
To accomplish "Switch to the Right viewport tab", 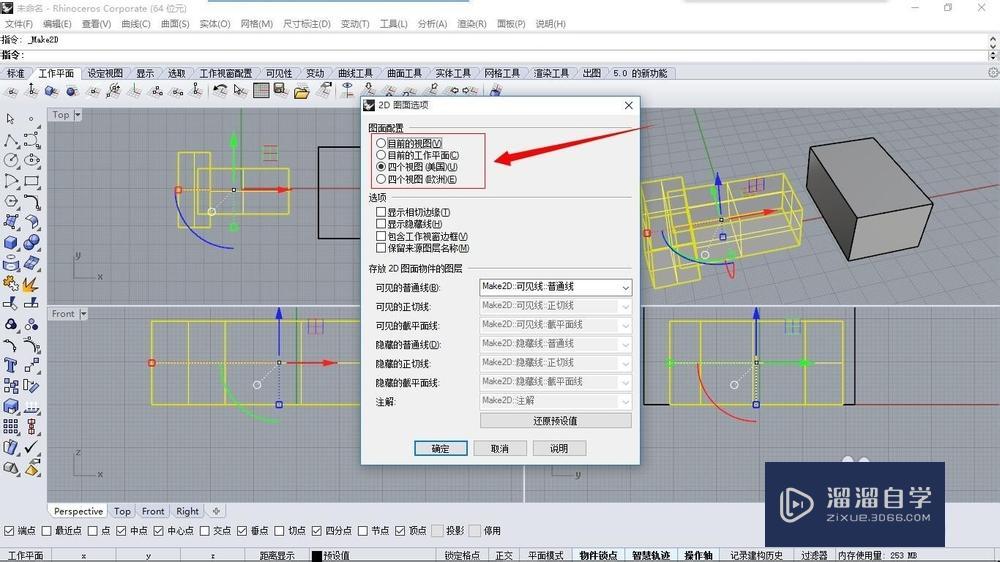I will tap(188, 511).
